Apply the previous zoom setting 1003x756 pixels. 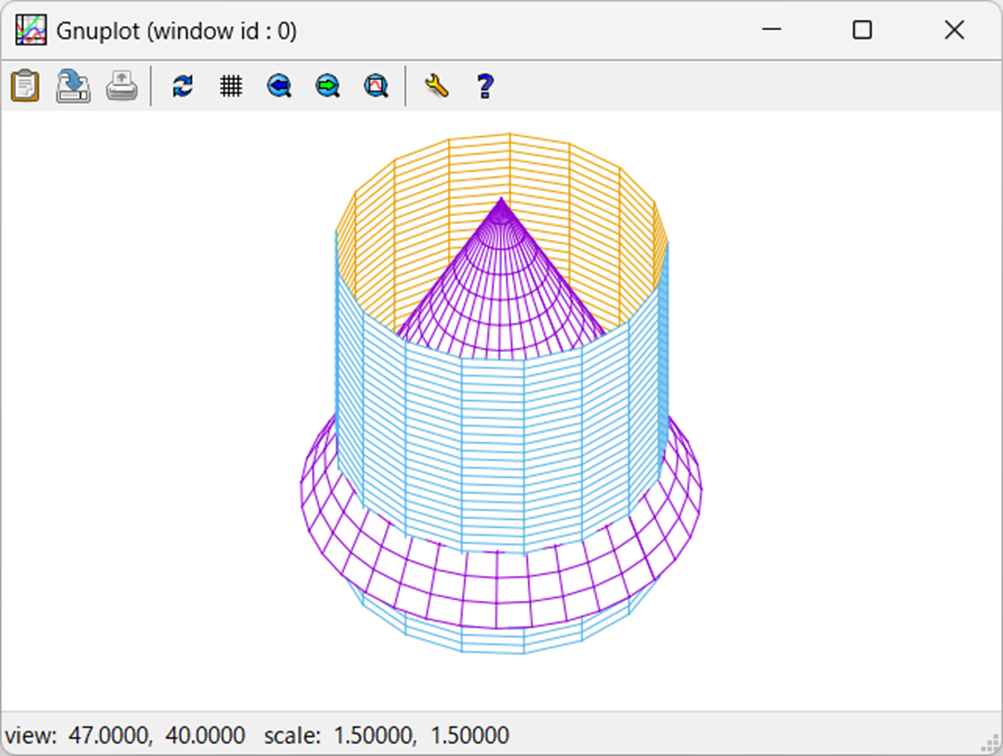tap(279, 86)
